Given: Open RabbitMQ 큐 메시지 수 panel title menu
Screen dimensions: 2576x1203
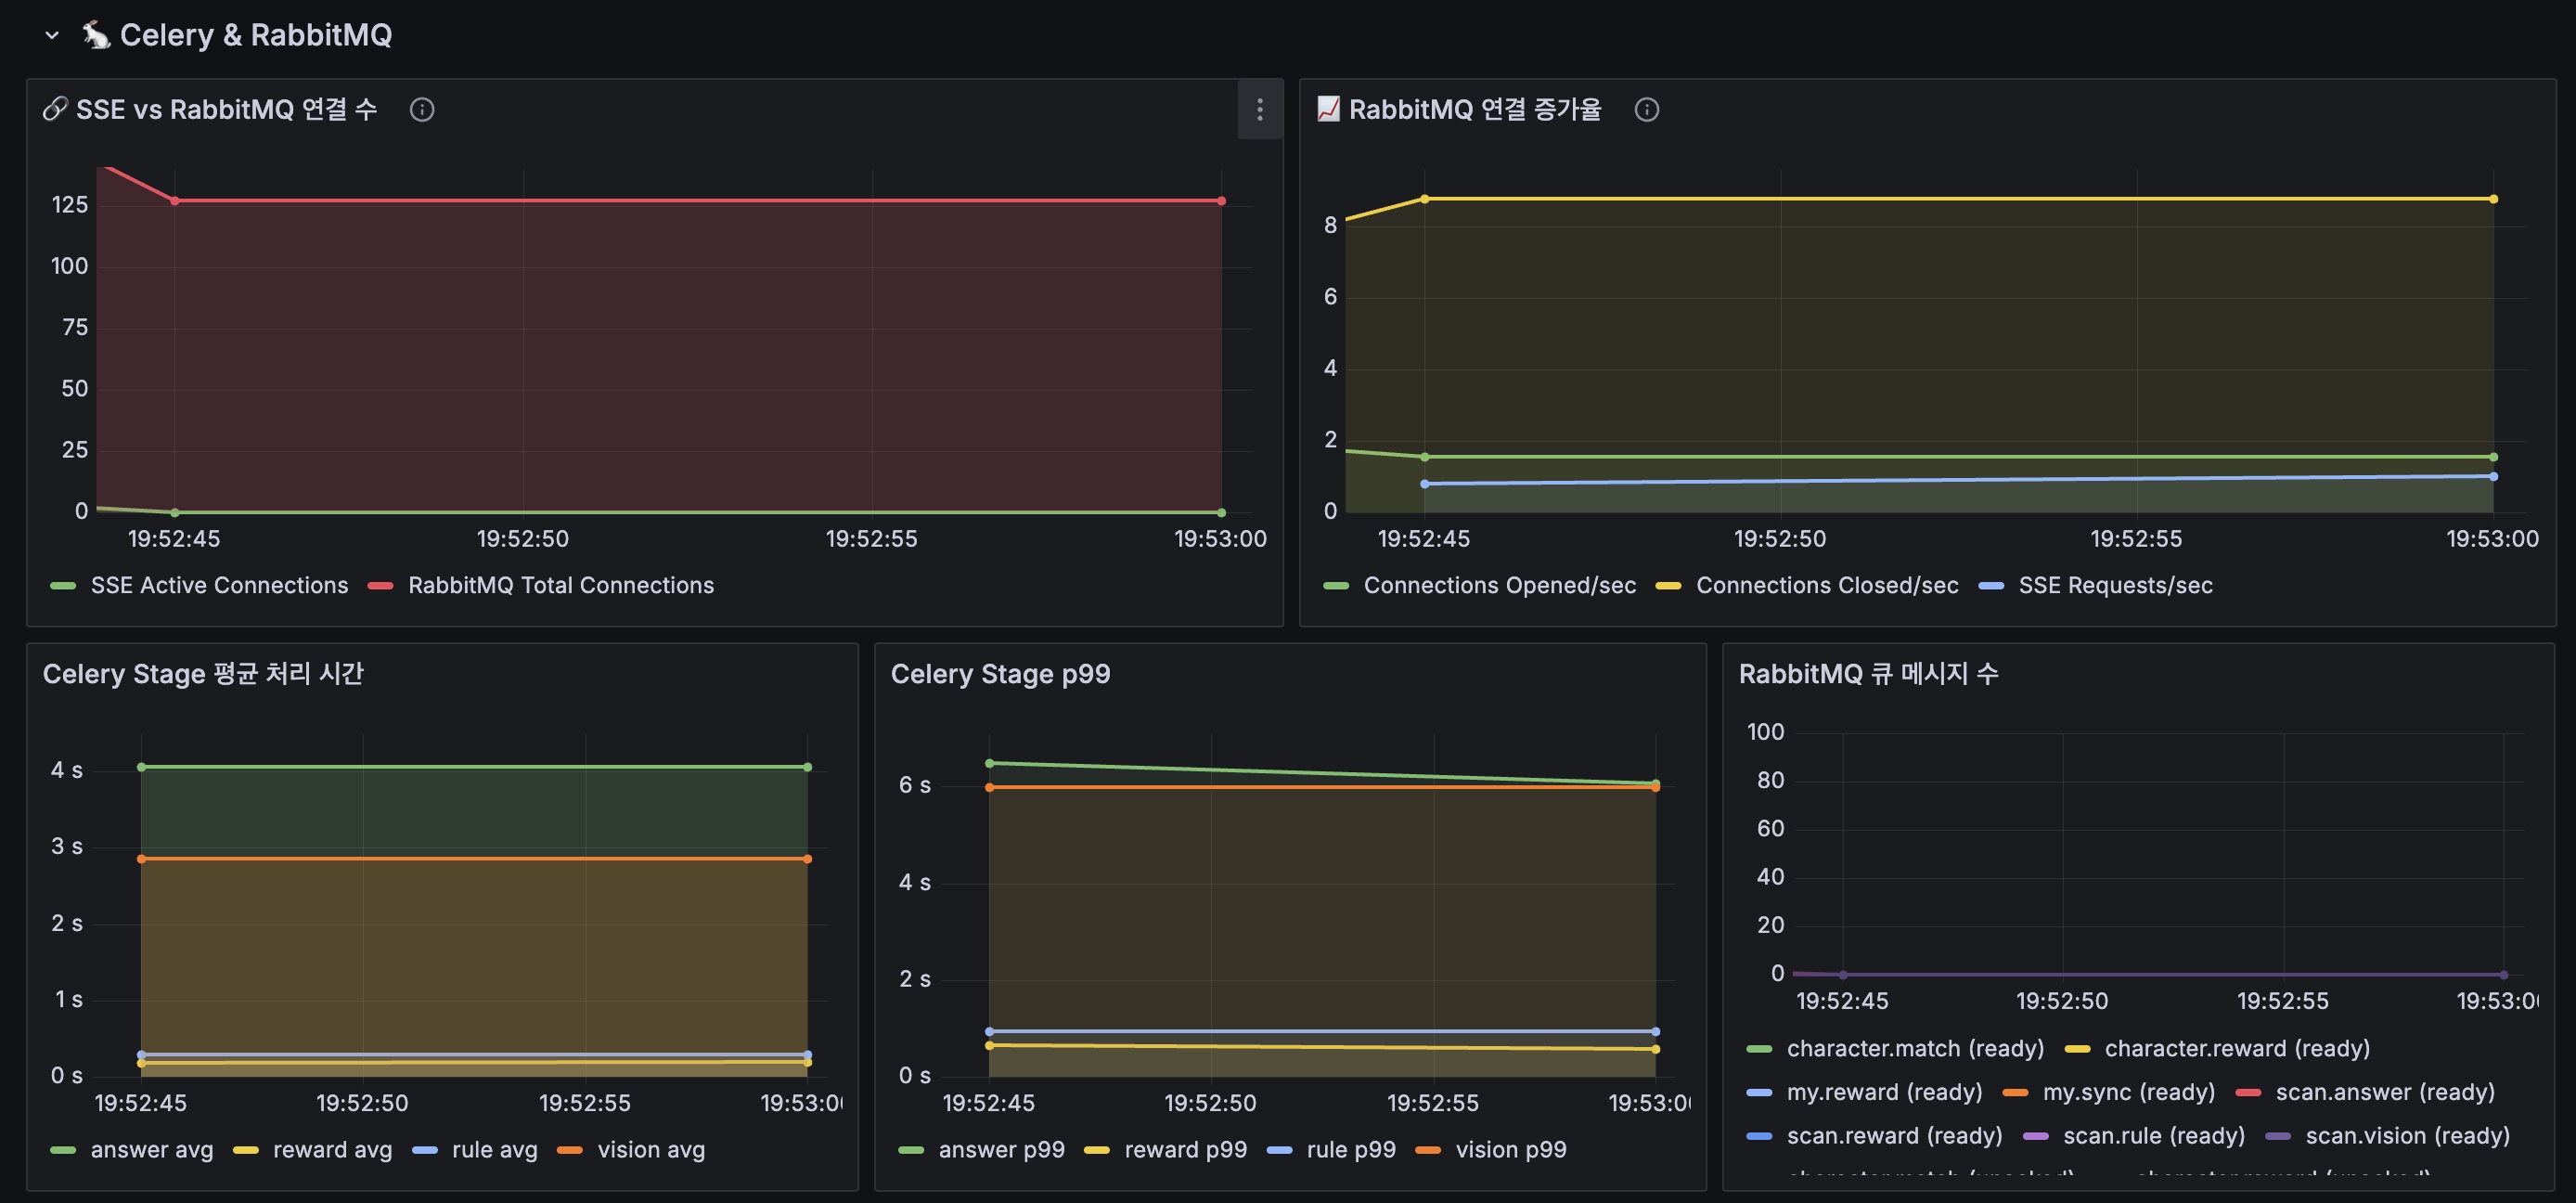Looking at the screenshot, I should pos(1868,674).
